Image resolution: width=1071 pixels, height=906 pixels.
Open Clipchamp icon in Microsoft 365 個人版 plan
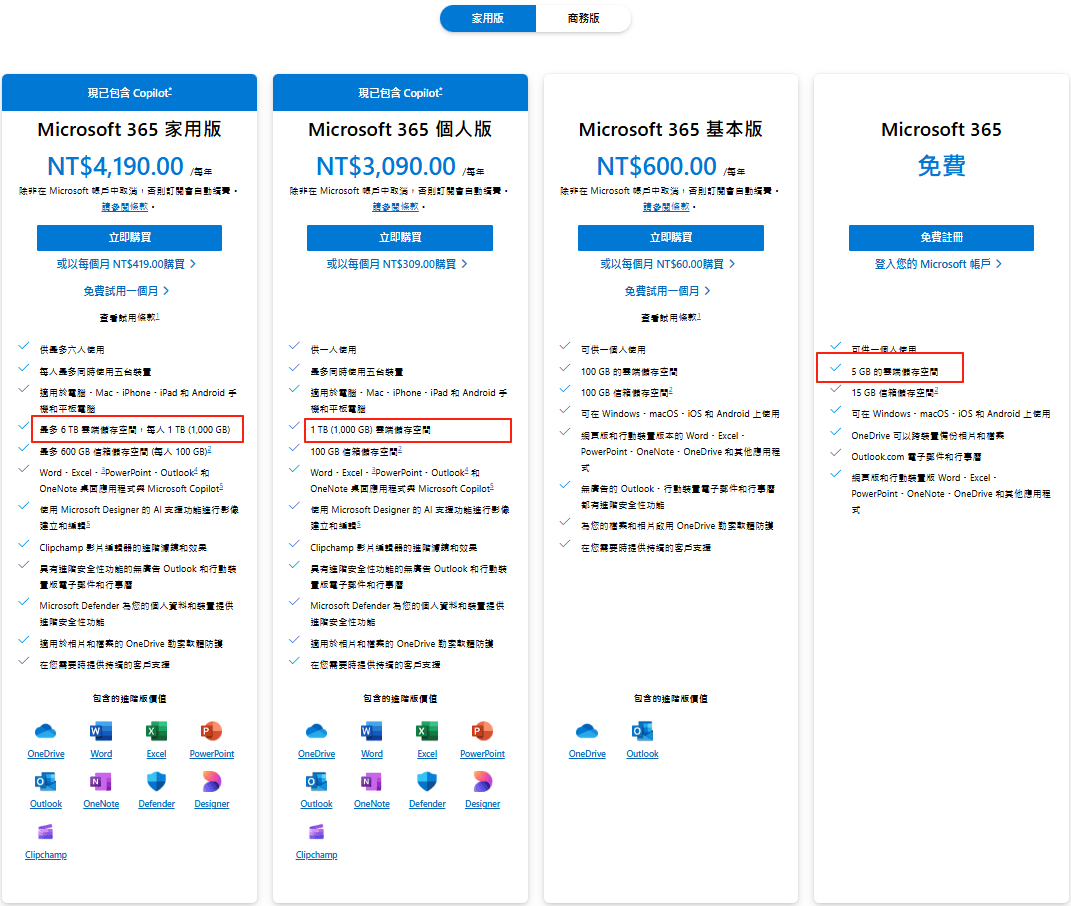point(316,832)
